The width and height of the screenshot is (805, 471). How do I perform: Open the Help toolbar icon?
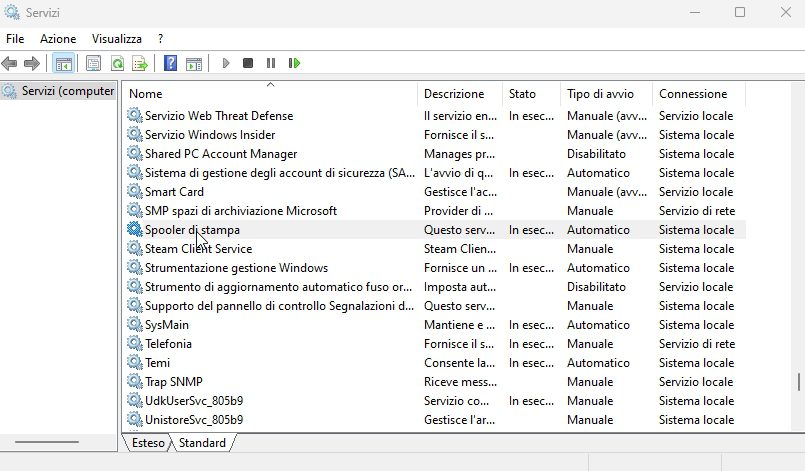(x=170, y=64)
